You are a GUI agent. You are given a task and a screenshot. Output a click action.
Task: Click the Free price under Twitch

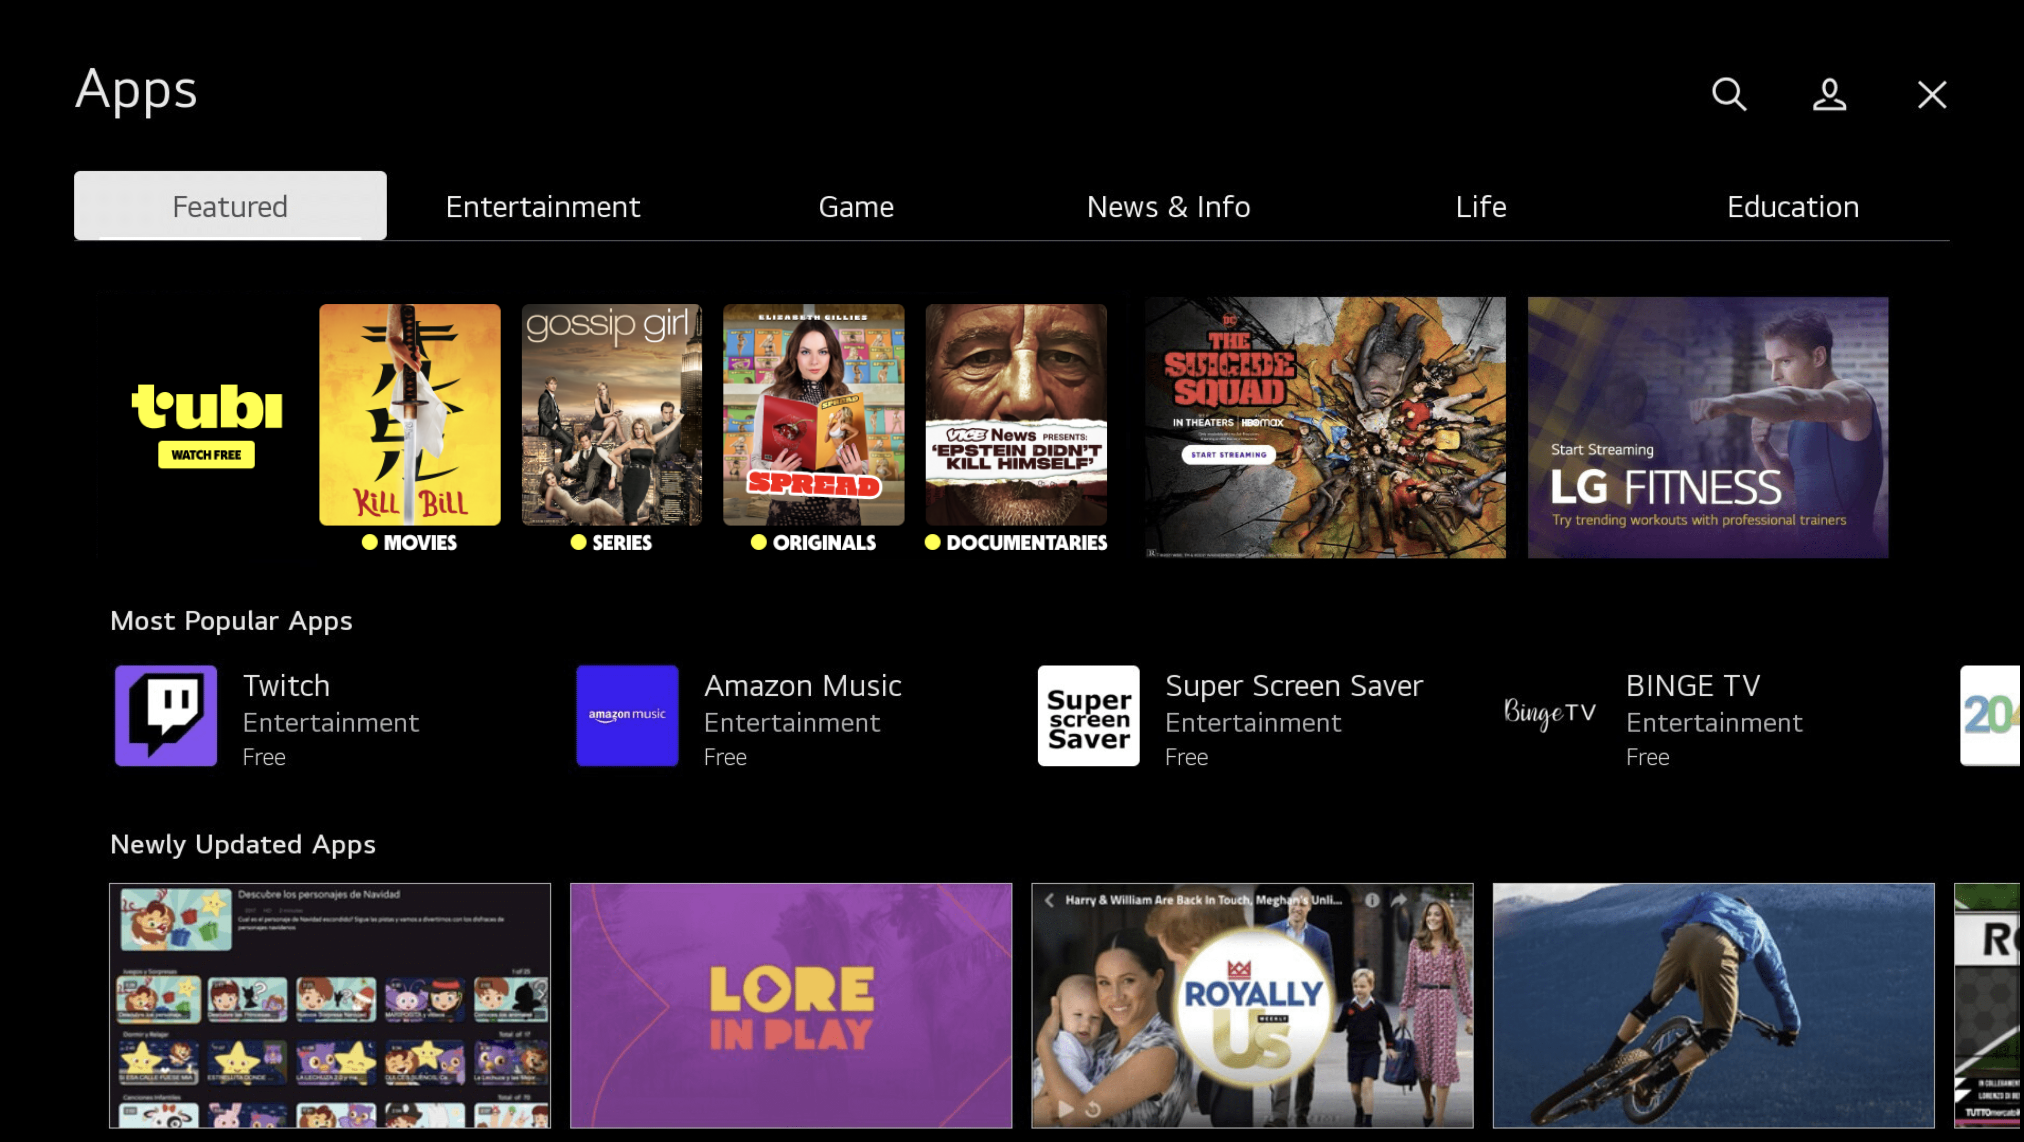pos(264,757)
